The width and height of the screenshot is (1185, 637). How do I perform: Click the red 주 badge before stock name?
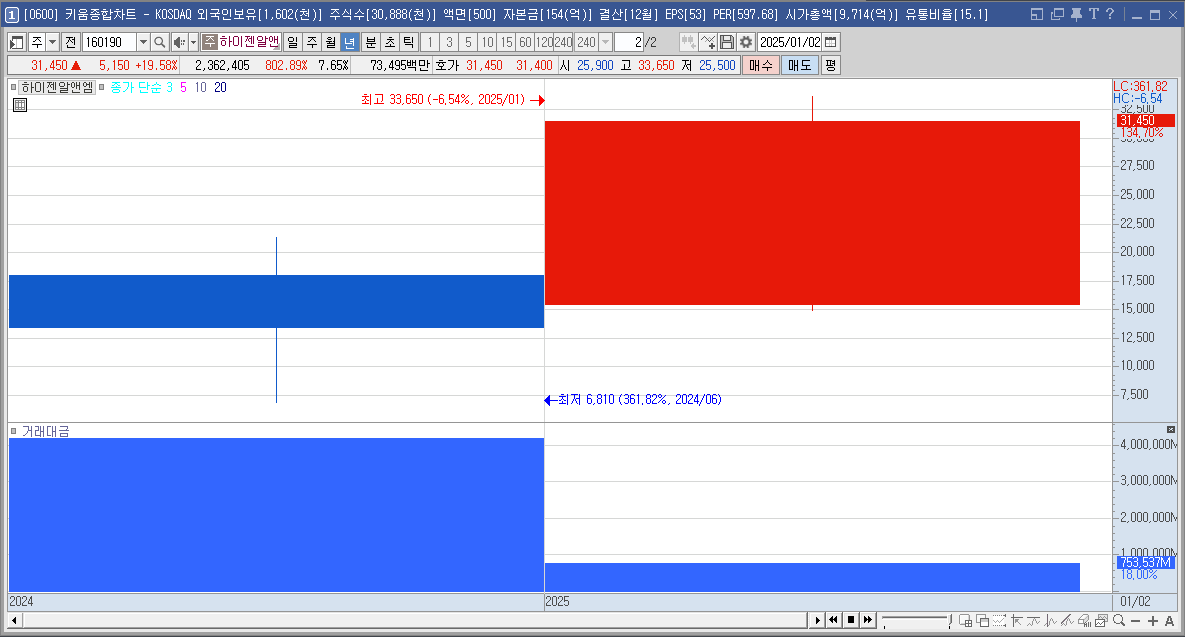pos(209,42)
